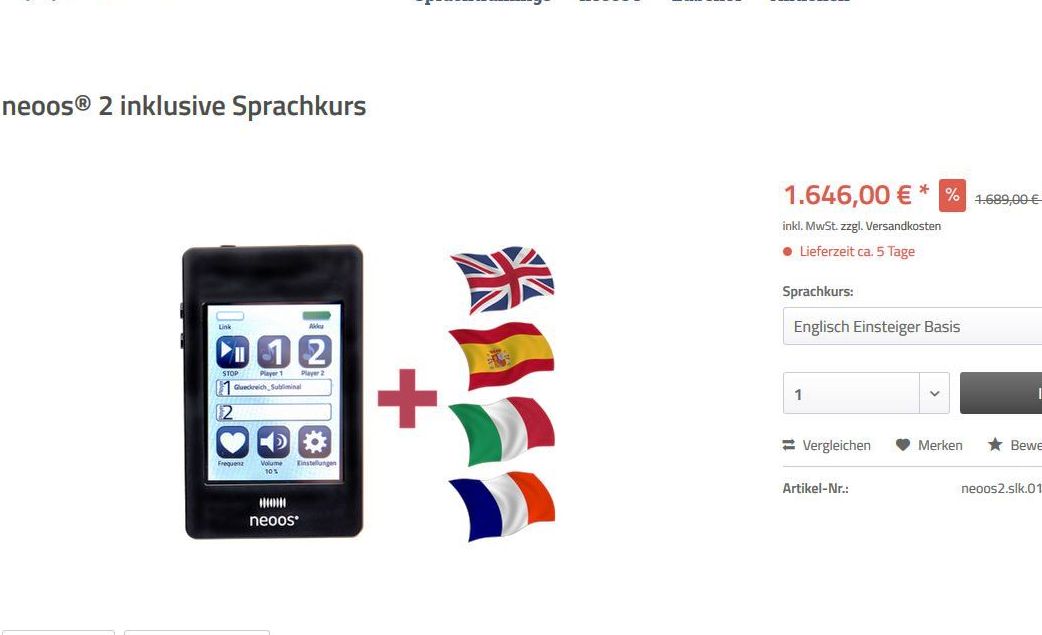The image size is (1042, 635).
Task: Click the red plus sign graphic
Action: (407, 398)
